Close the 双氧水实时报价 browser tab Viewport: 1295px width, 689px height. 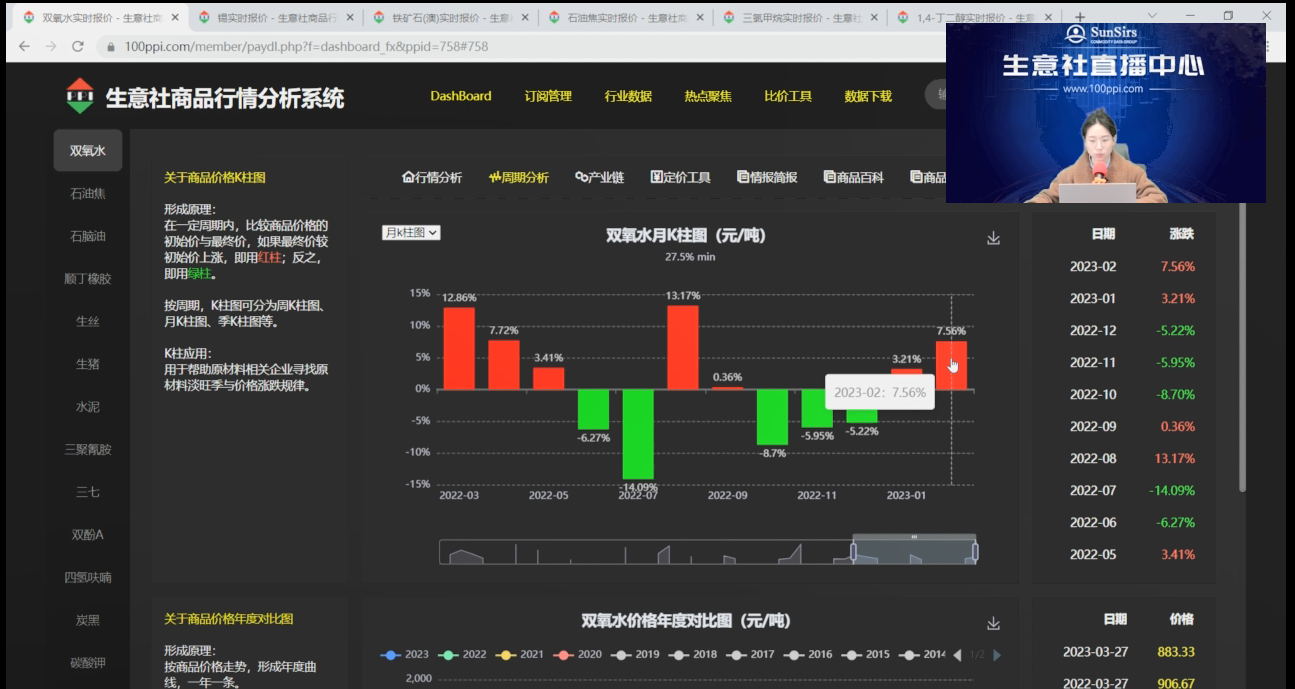tap(177, 18)
